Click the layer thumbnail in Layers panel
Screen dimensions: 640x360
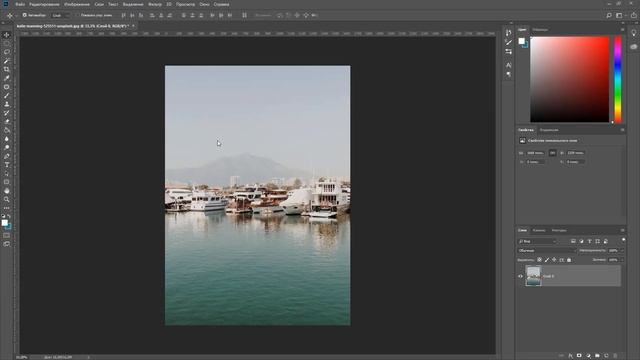533,276
